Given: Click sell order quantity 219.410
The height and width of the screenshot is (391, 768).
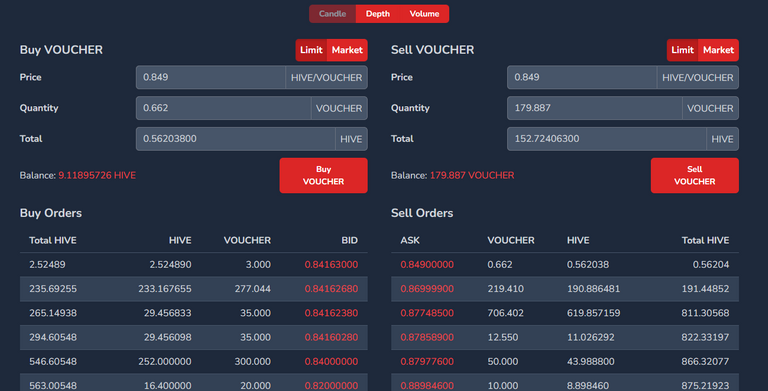Looking at the screenshot, I should click(x=505, y=289).
